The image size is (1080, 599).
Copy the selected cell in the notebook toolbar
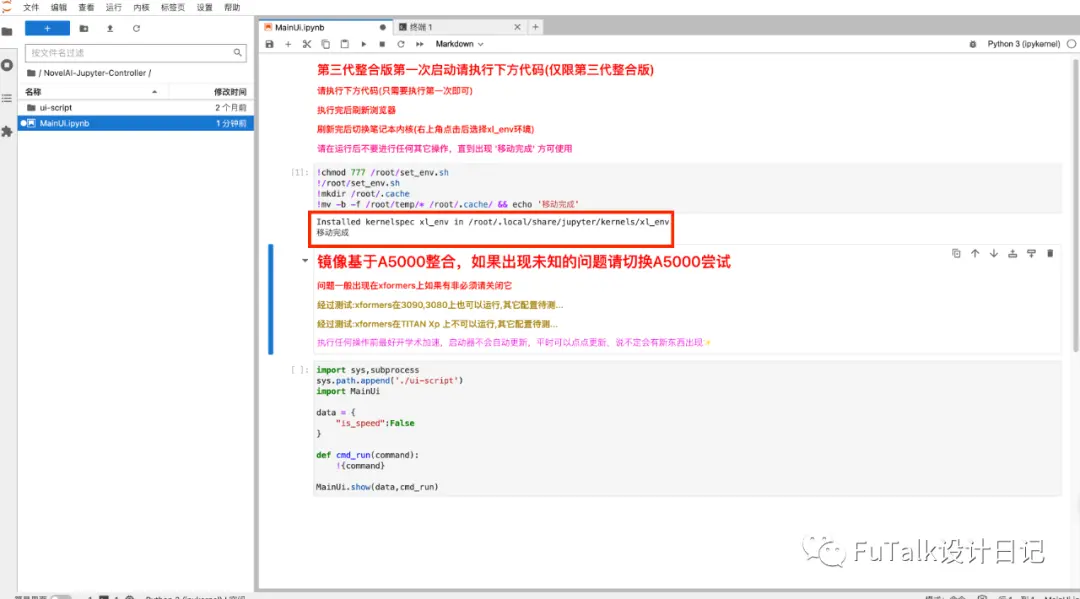point(326,44)
